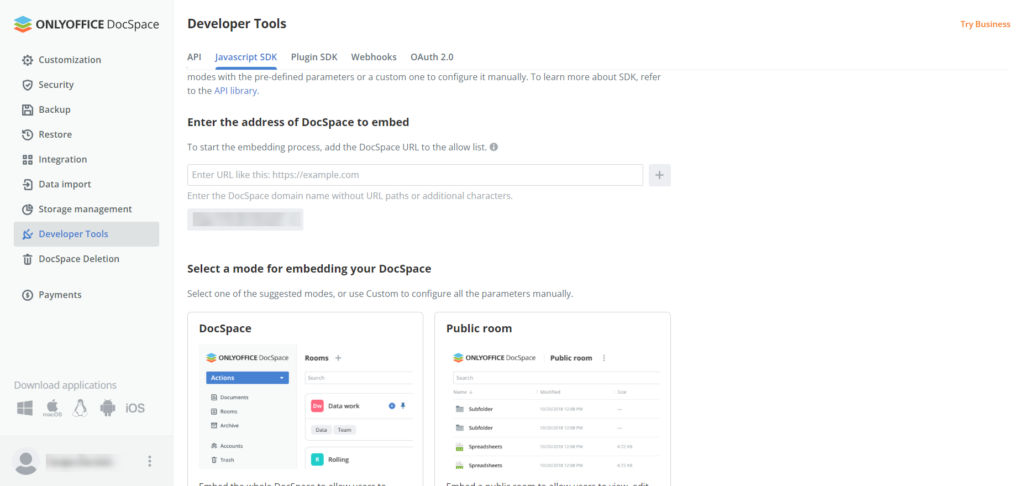Download the macOS application
The height and width of the screenshot is (486, 1024).
pos(52,408)
